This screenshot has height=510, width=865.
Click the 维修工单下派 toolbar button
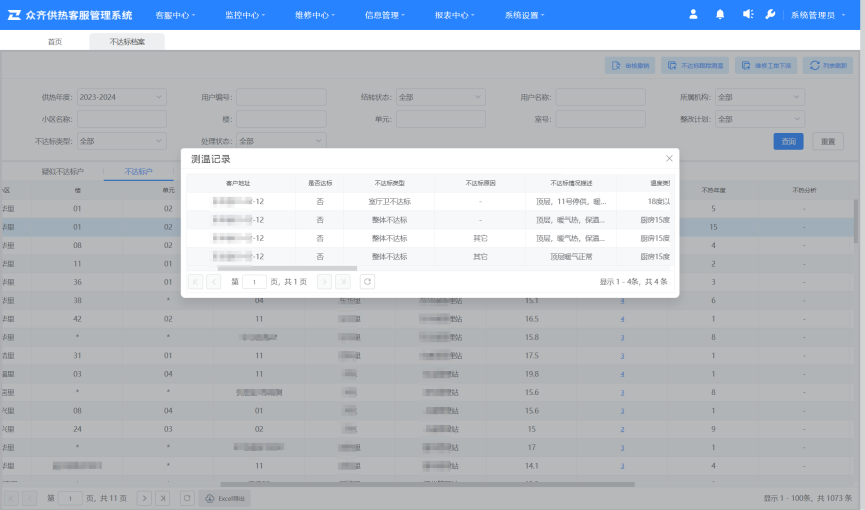coord(766,66)
